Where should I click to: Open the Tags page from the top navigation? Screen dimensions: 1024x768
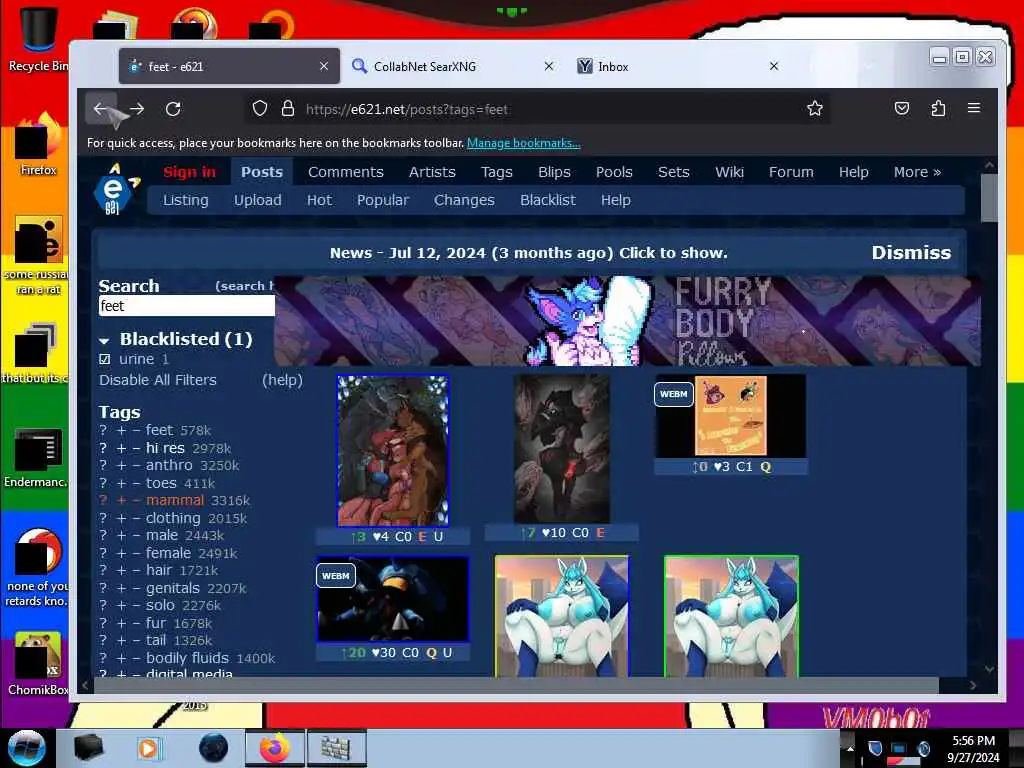pyautogui.click(x=497, y=172)
